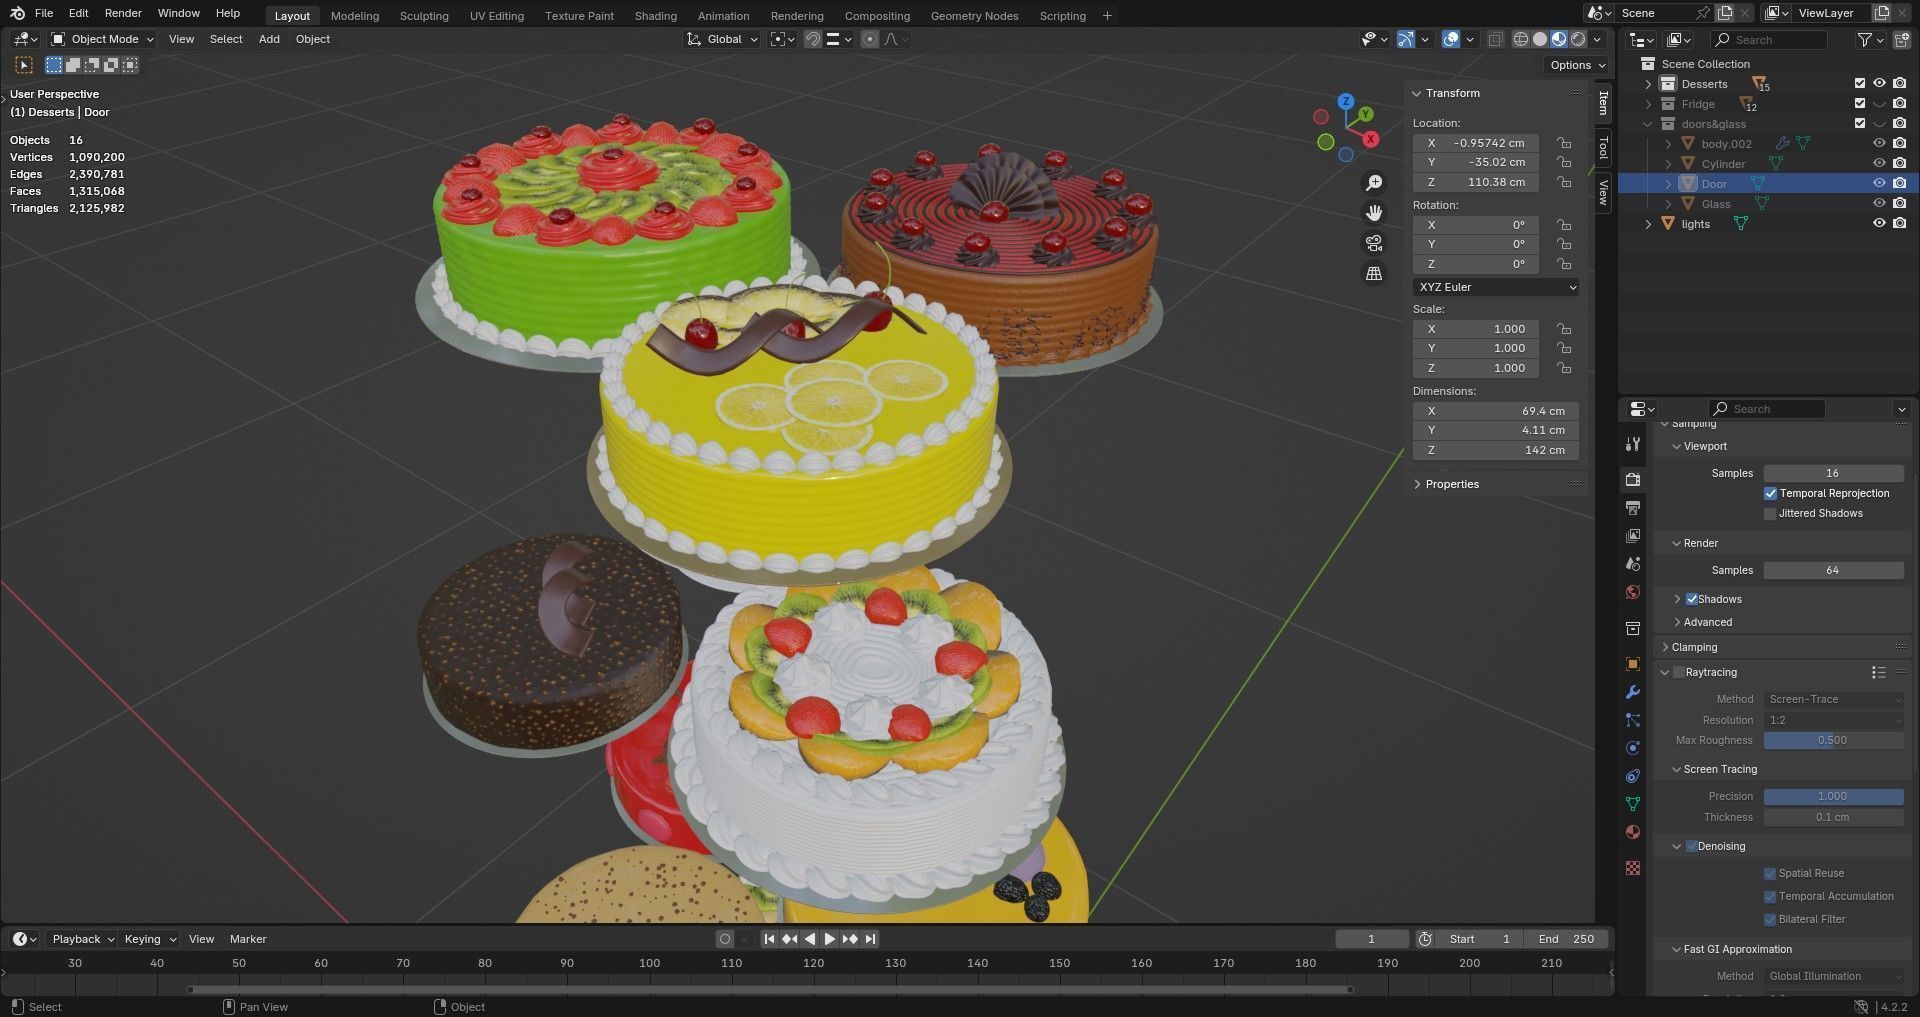Open the Scene properties tab icon
Screen dimensions: 1920x1017
click(x=1633, y=564)
